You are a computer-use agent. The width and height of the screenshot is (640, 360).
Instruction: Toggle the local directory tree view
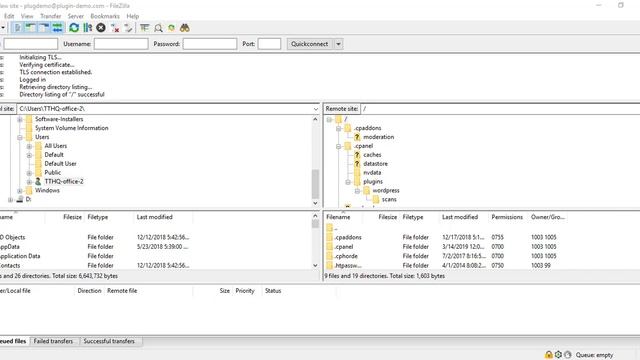coord(31,28)
